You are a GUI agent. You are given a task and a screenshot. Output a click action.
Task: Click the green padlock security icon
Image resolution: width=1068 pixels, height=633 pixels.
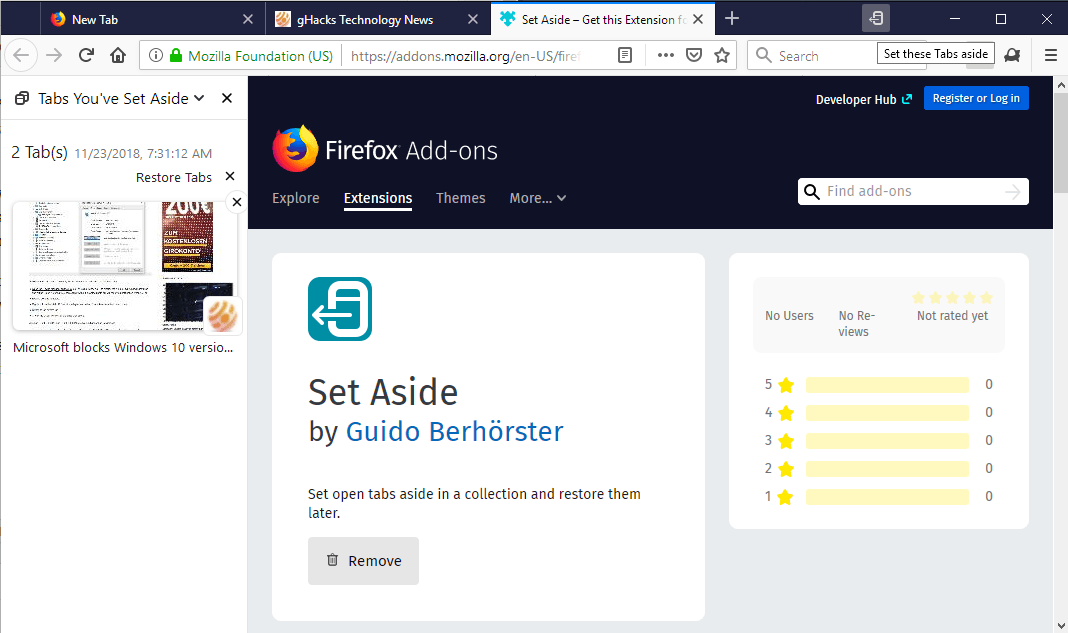coord(176,55)
